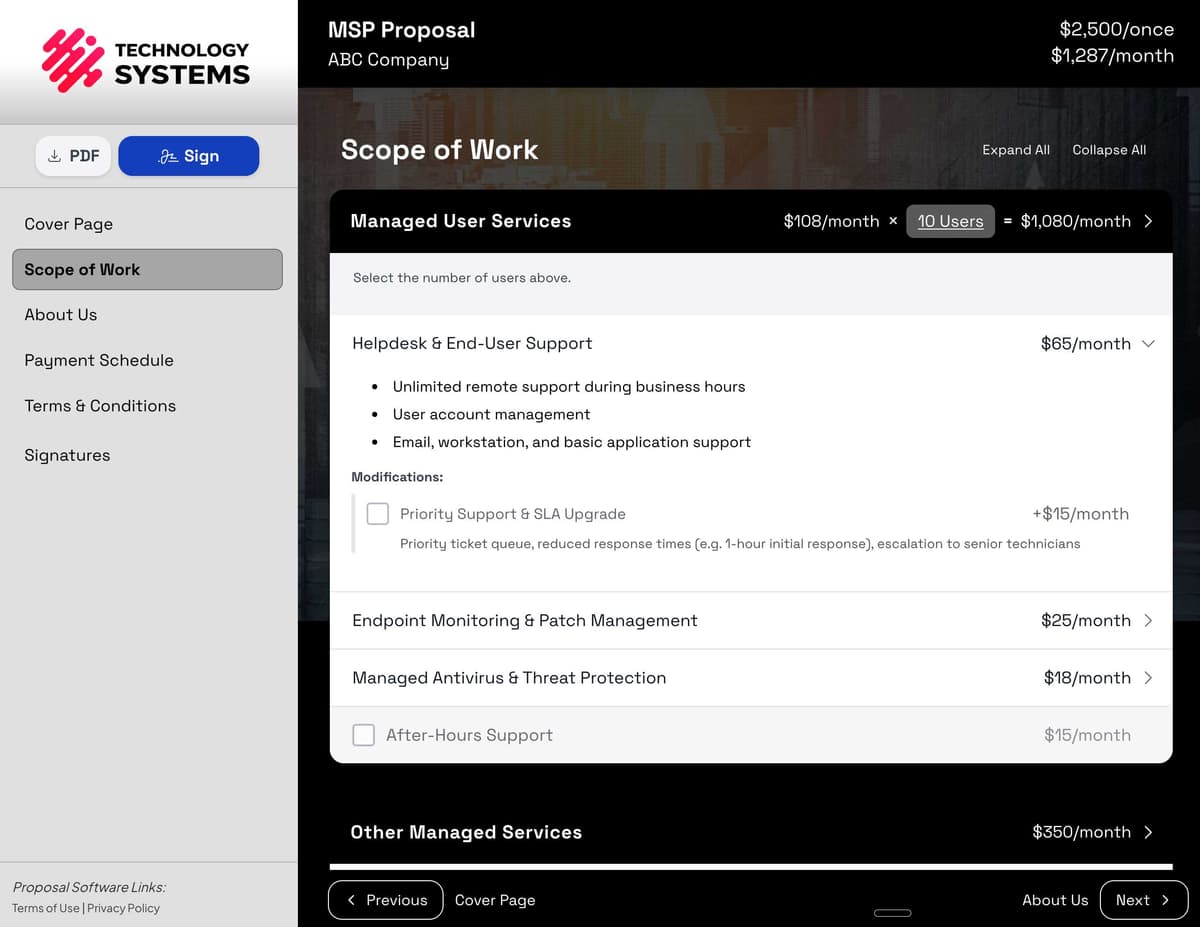1200x927 pixels.
Task: Check the After-Hours Support option
Action: [363, 734]
